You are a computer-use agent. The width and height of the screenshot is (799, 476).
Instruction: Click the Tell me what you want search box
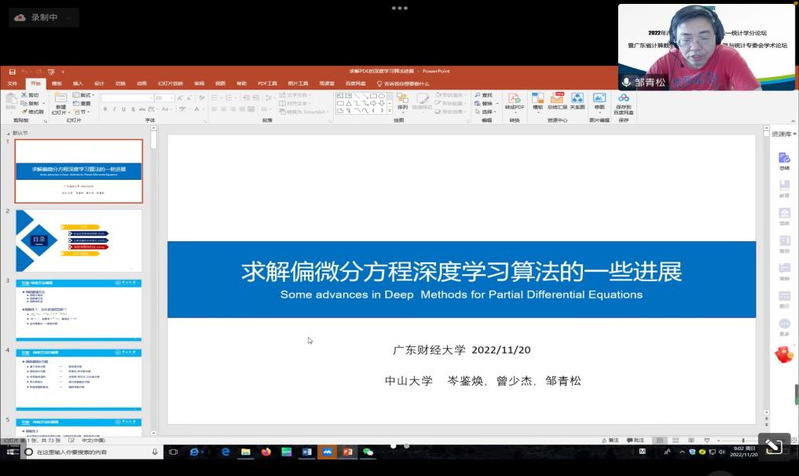[x=403, y=84]
